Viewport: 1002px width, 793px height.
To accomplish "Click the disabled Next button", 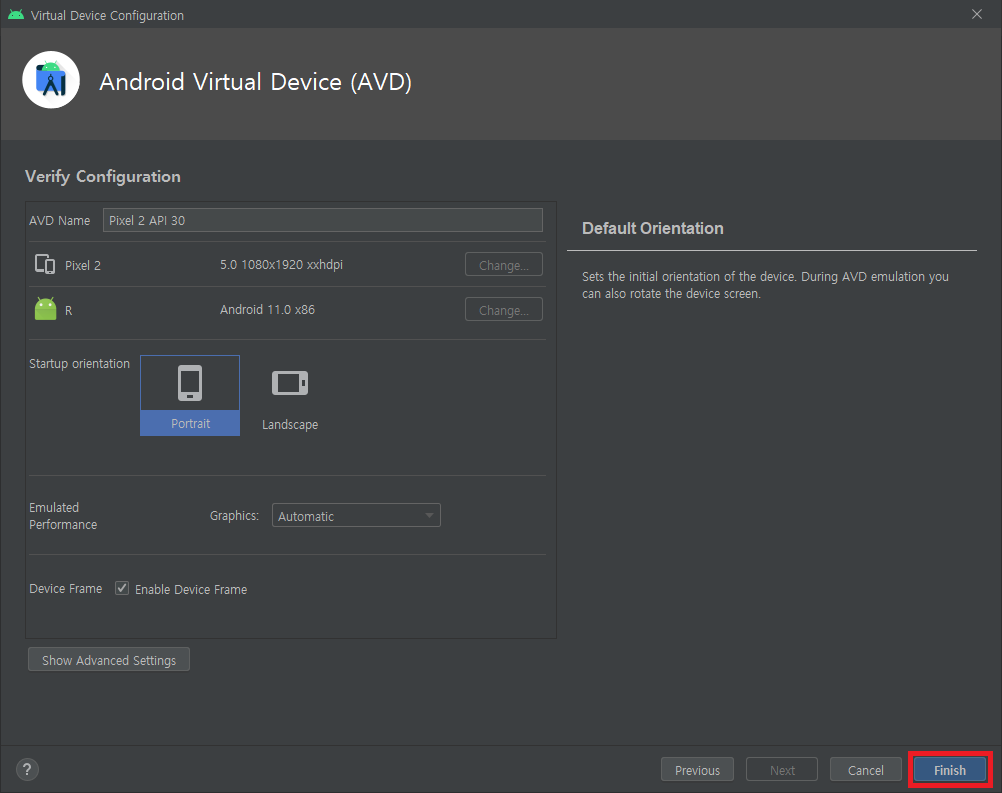I will pos(782,770).
